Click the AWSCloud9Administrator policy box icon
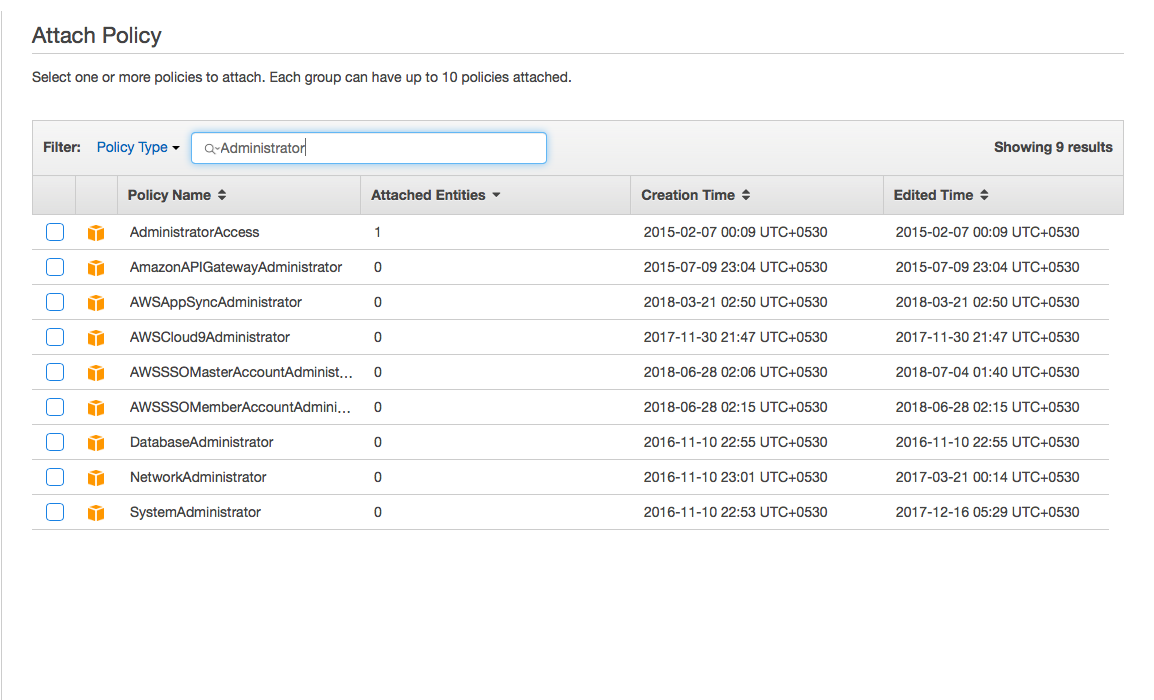Viewport: 1154px width, 700px height. [x=96, y=337]
